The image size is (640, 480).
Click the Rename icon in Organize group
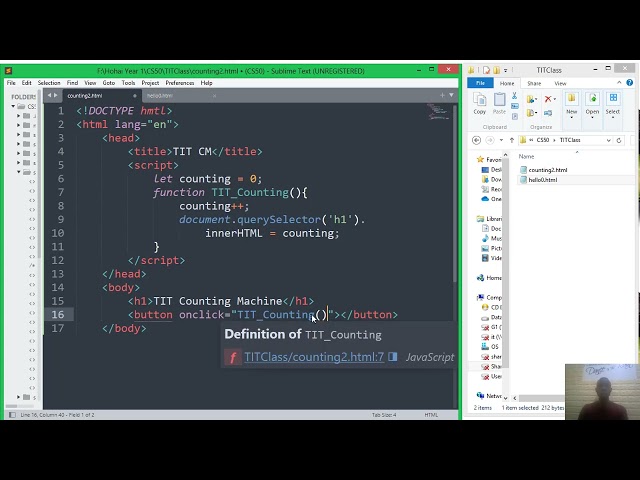548,113
